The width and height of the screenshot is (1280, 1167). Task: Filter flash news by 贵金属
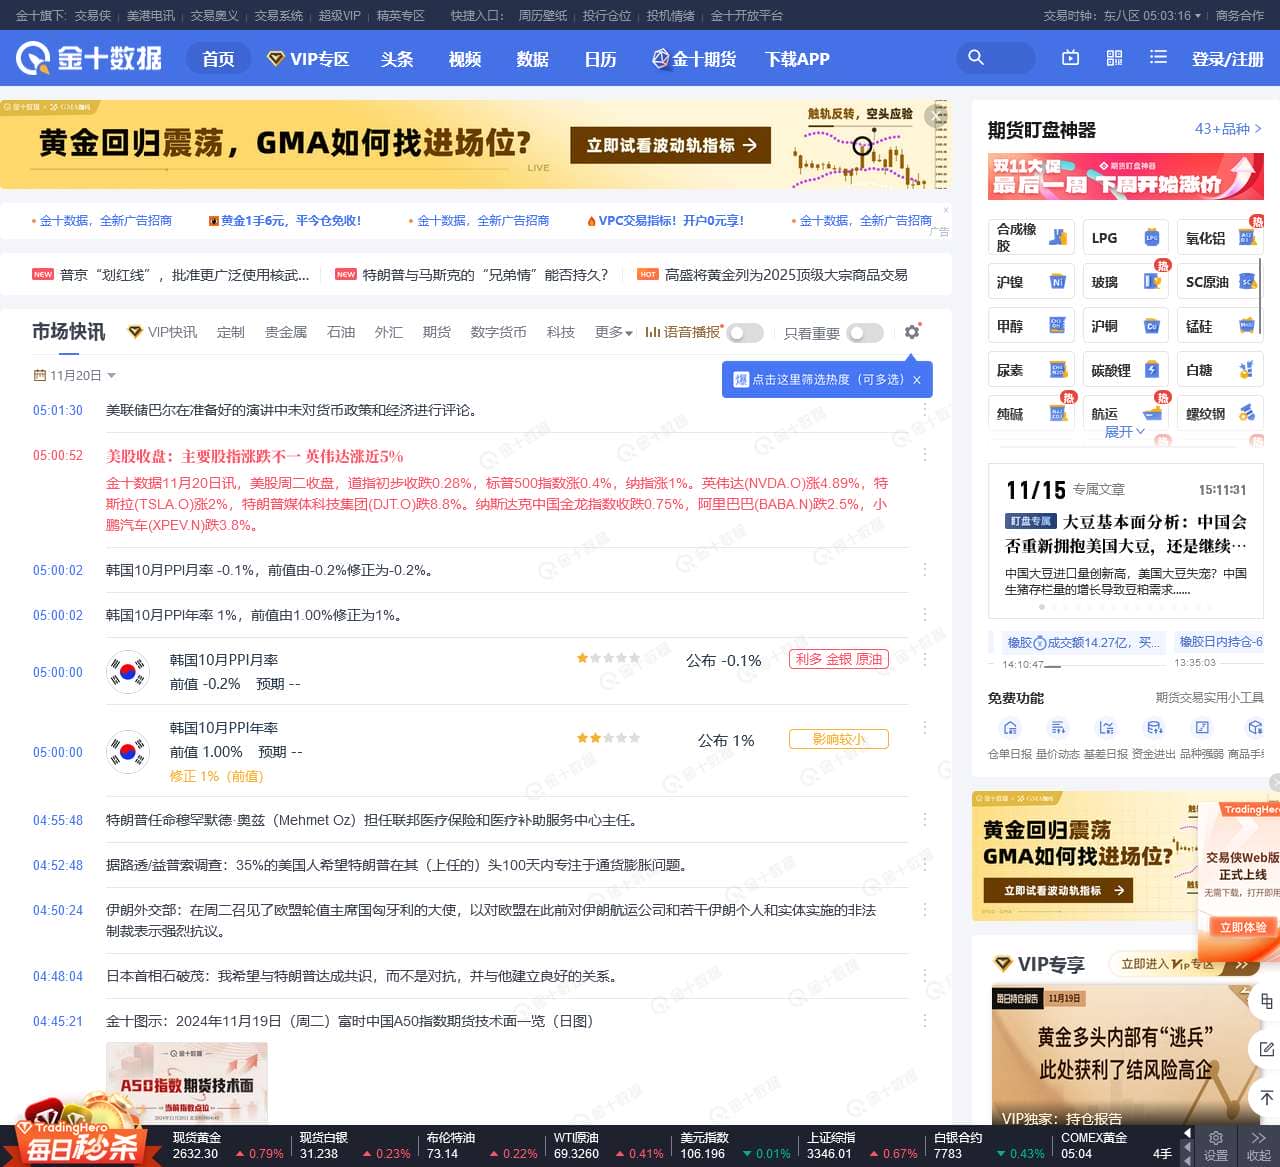click(286, 332)
